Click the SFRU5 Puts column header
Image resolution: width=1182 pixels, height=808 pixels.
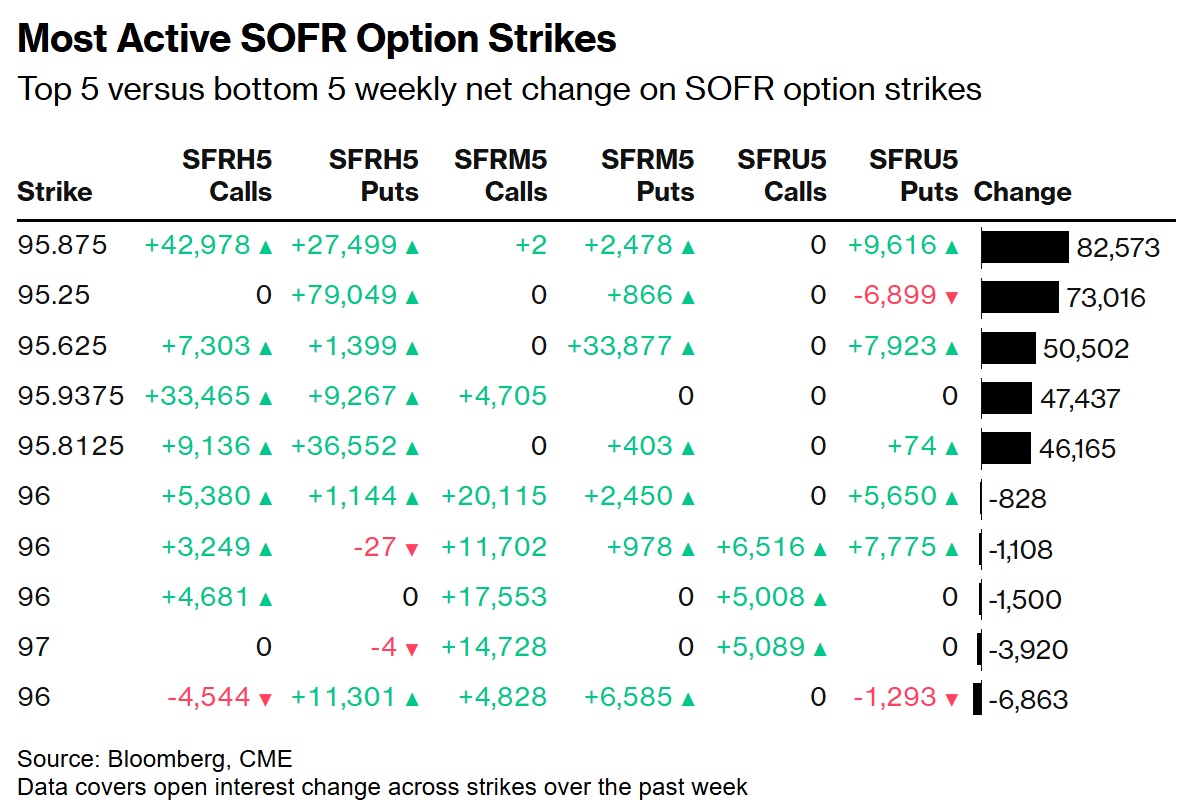click(x=914, y=175)
